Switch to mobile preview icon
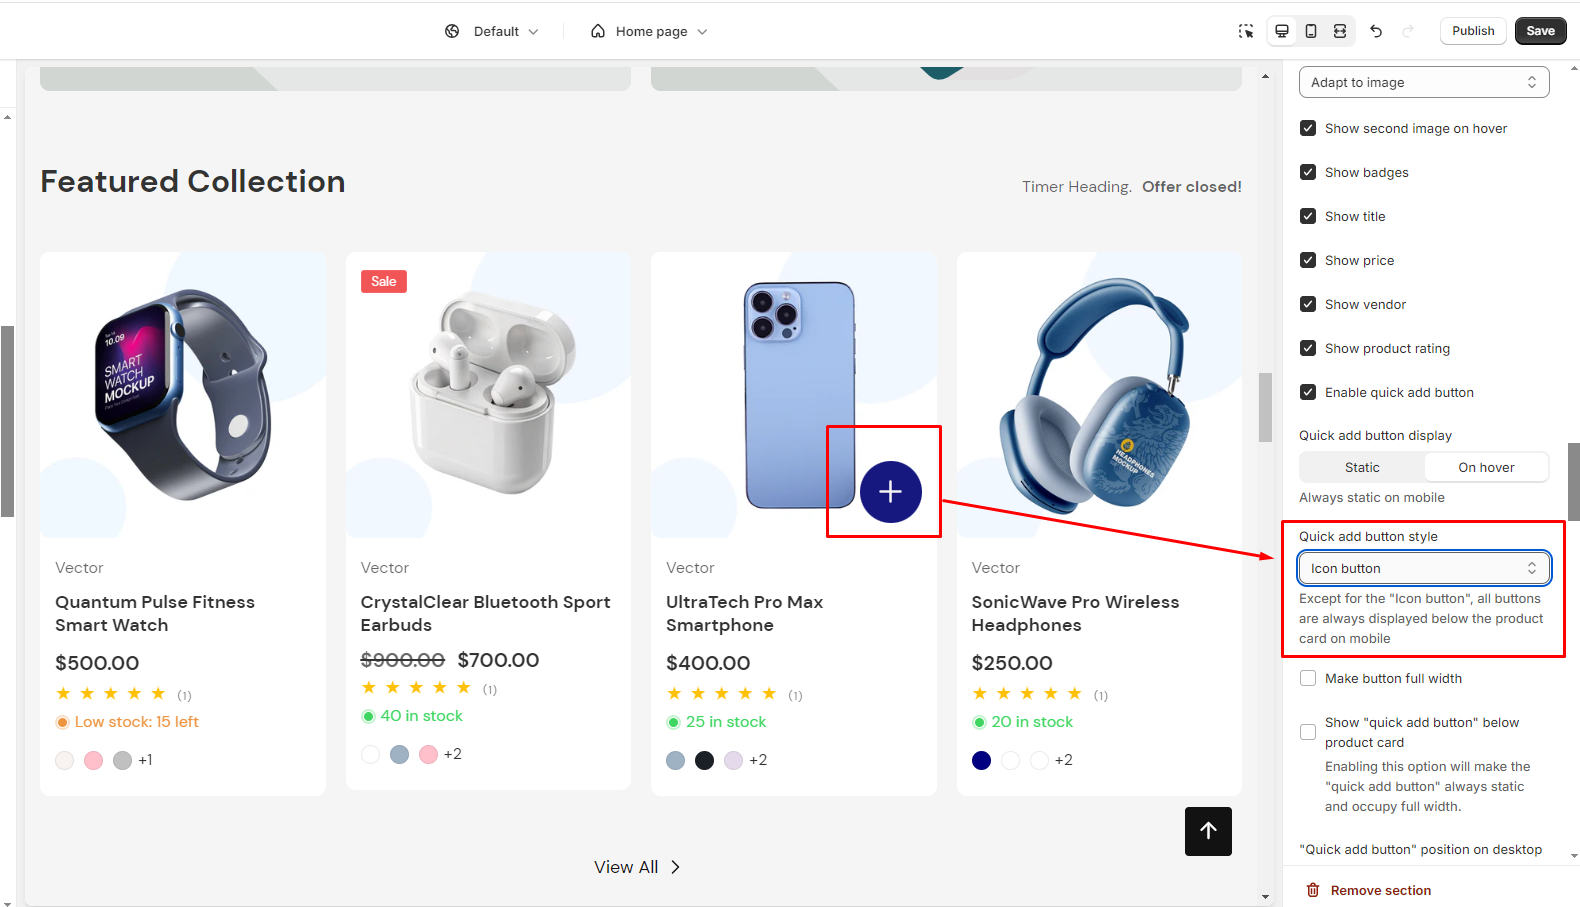Viewport: 1580px width, 907px height. 1310,31
